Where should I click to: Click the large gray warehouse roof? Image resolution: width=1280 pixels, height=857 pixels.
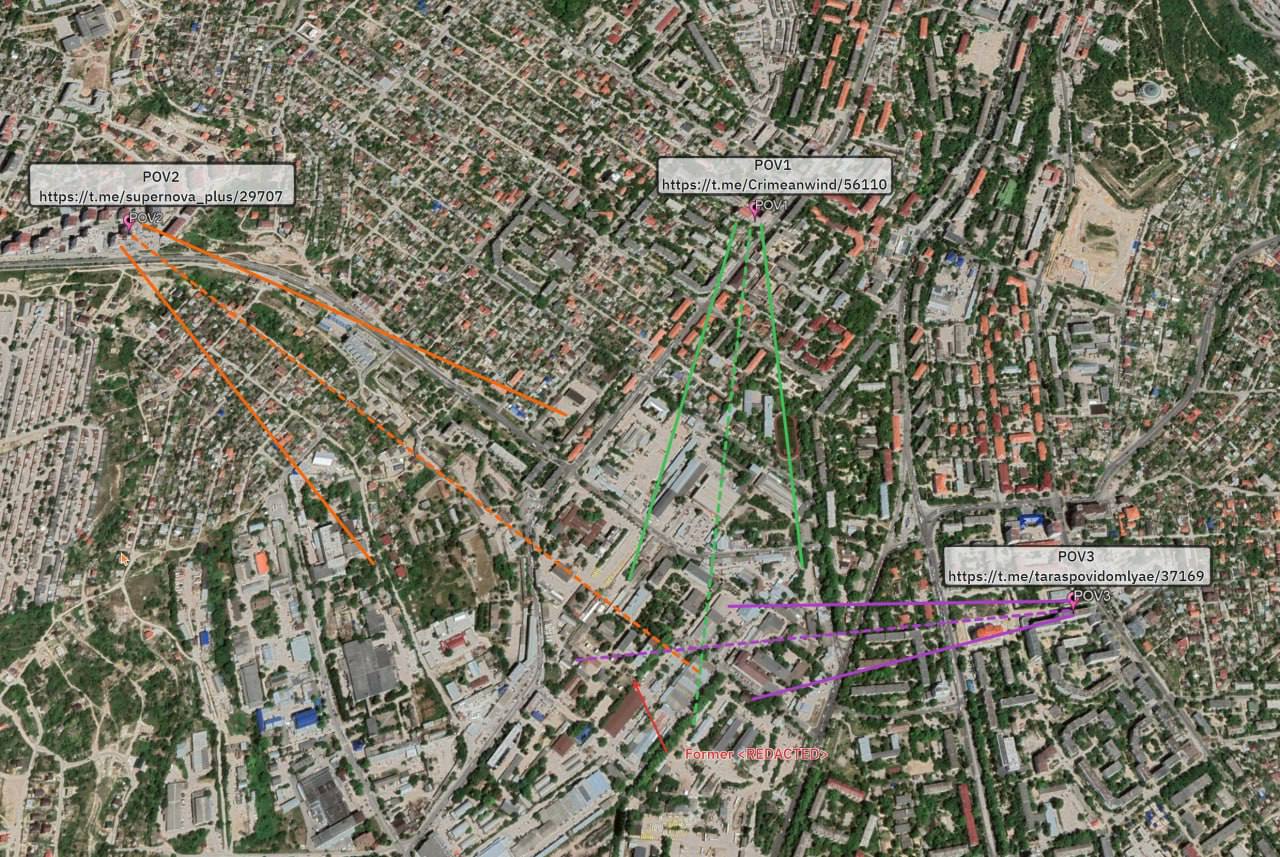(368, 669)
